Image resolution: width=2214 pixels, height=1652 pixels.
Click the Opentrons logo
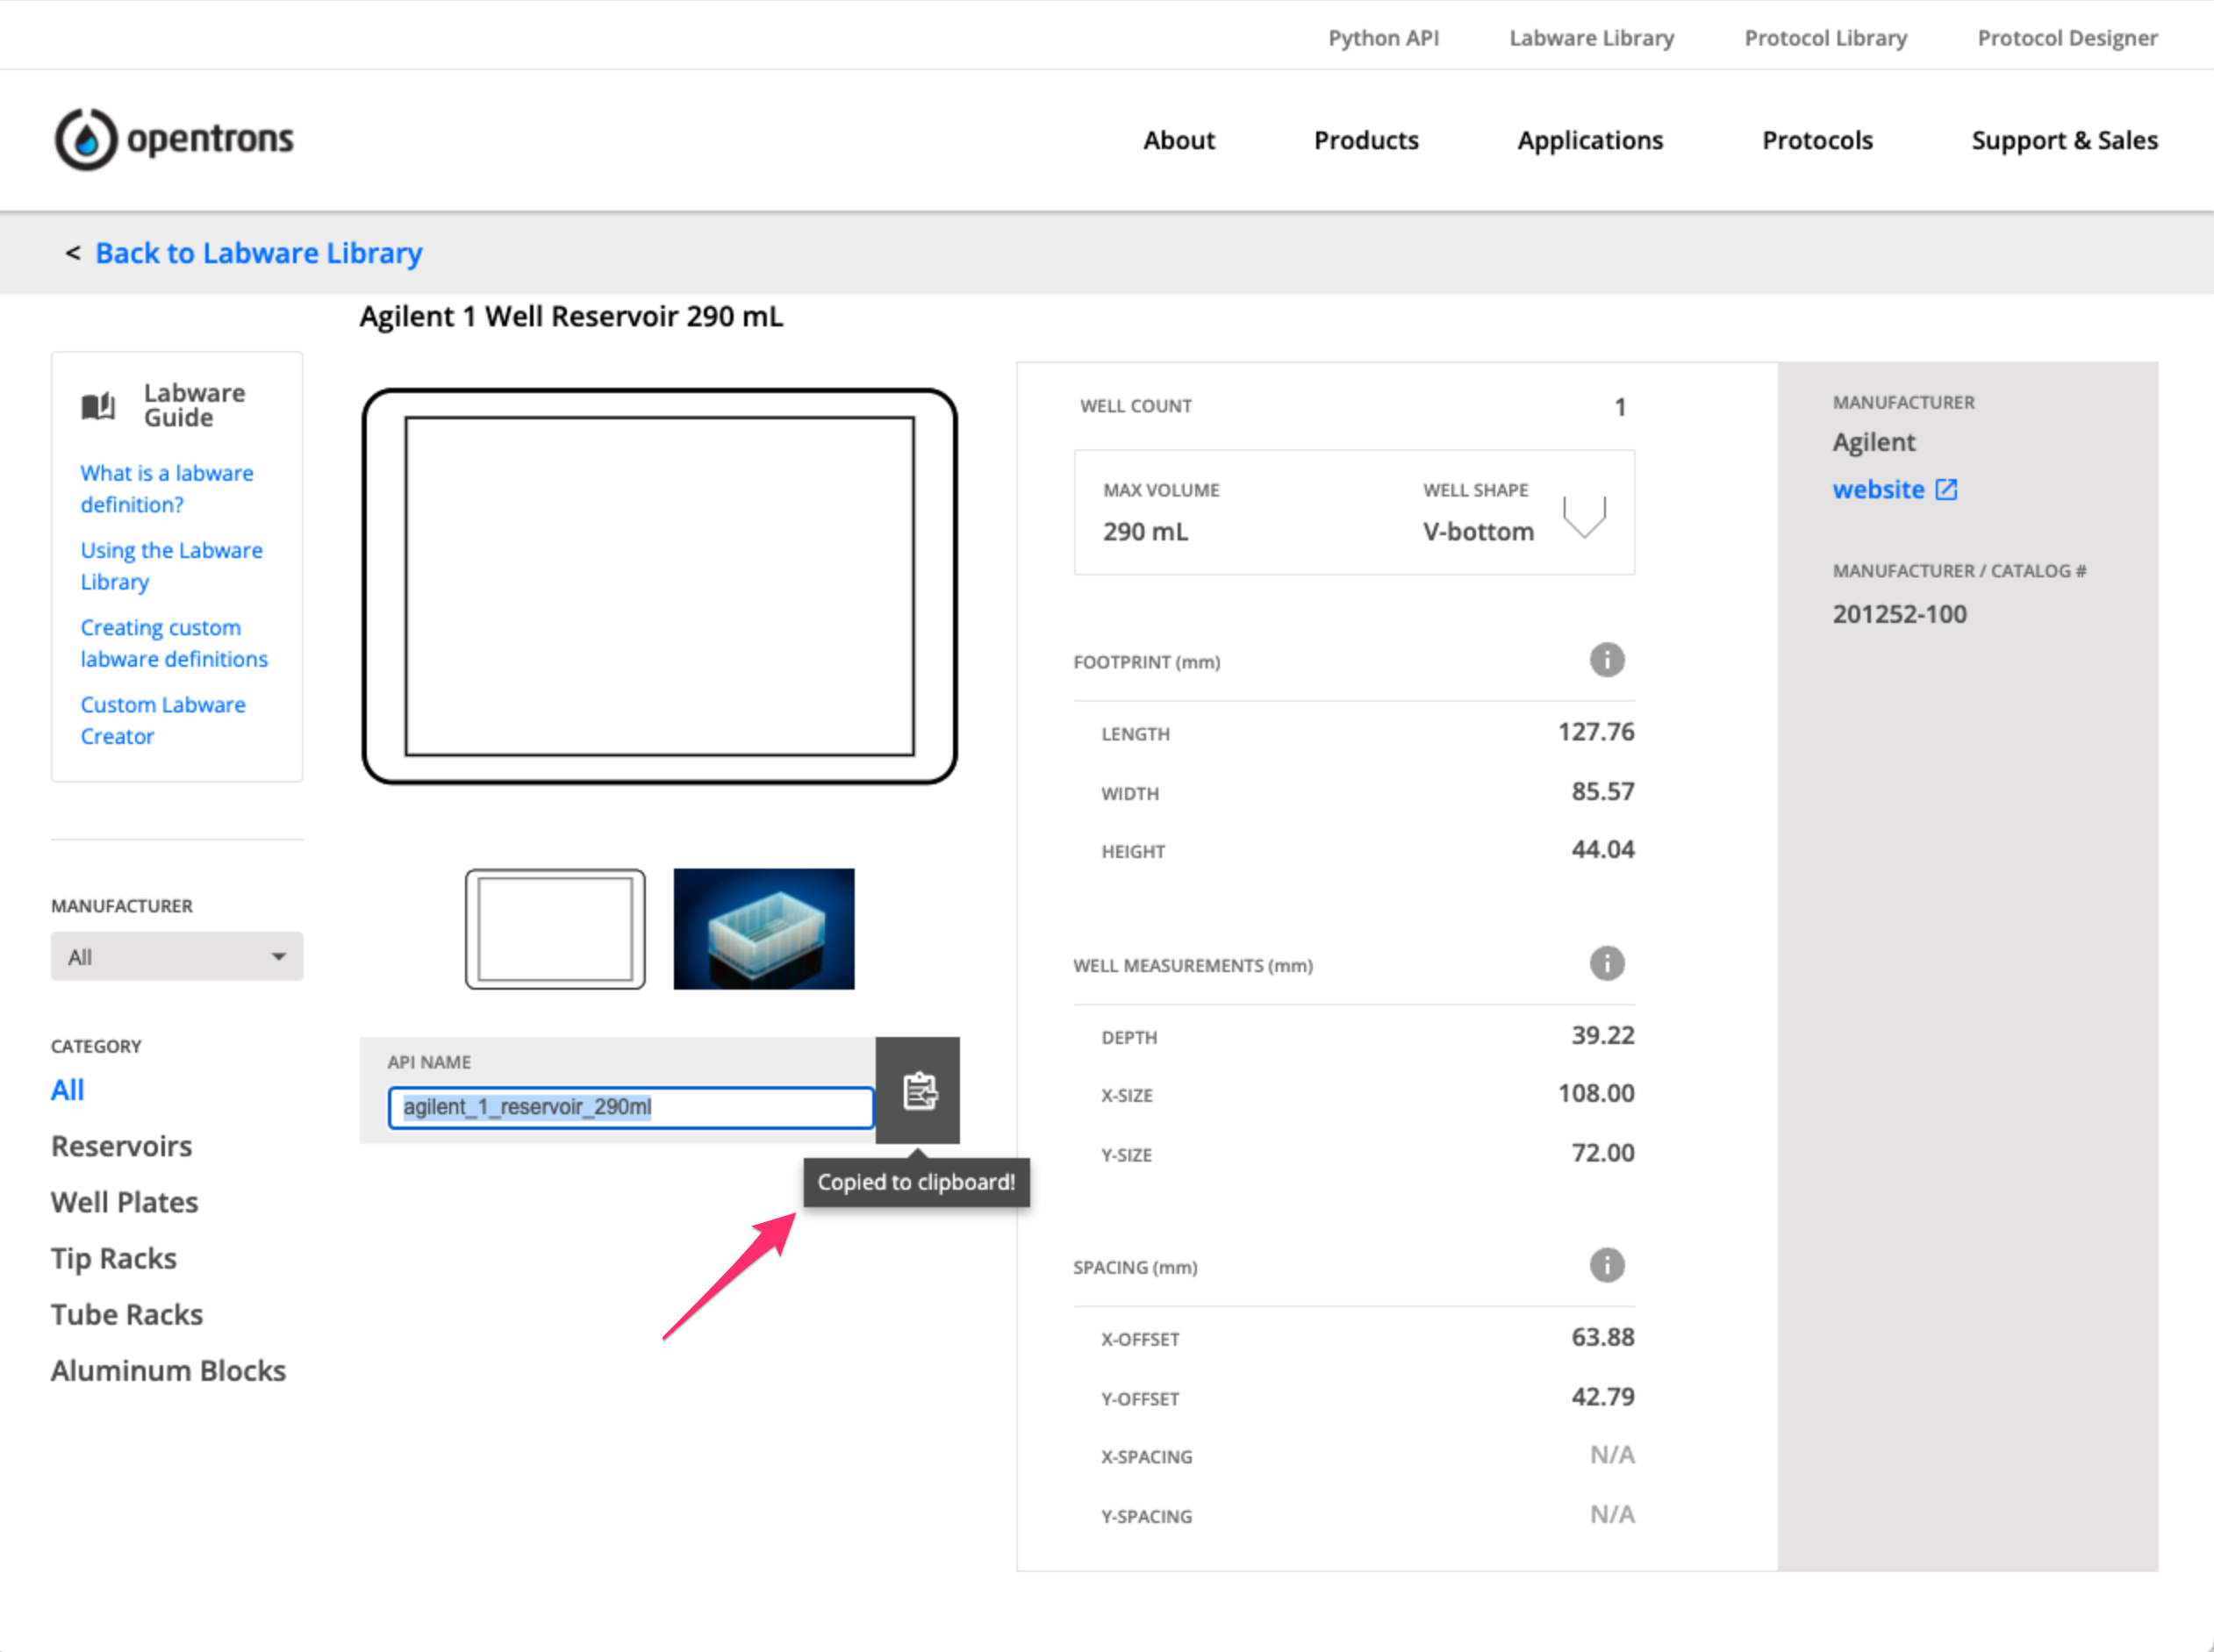click(174, 139)
